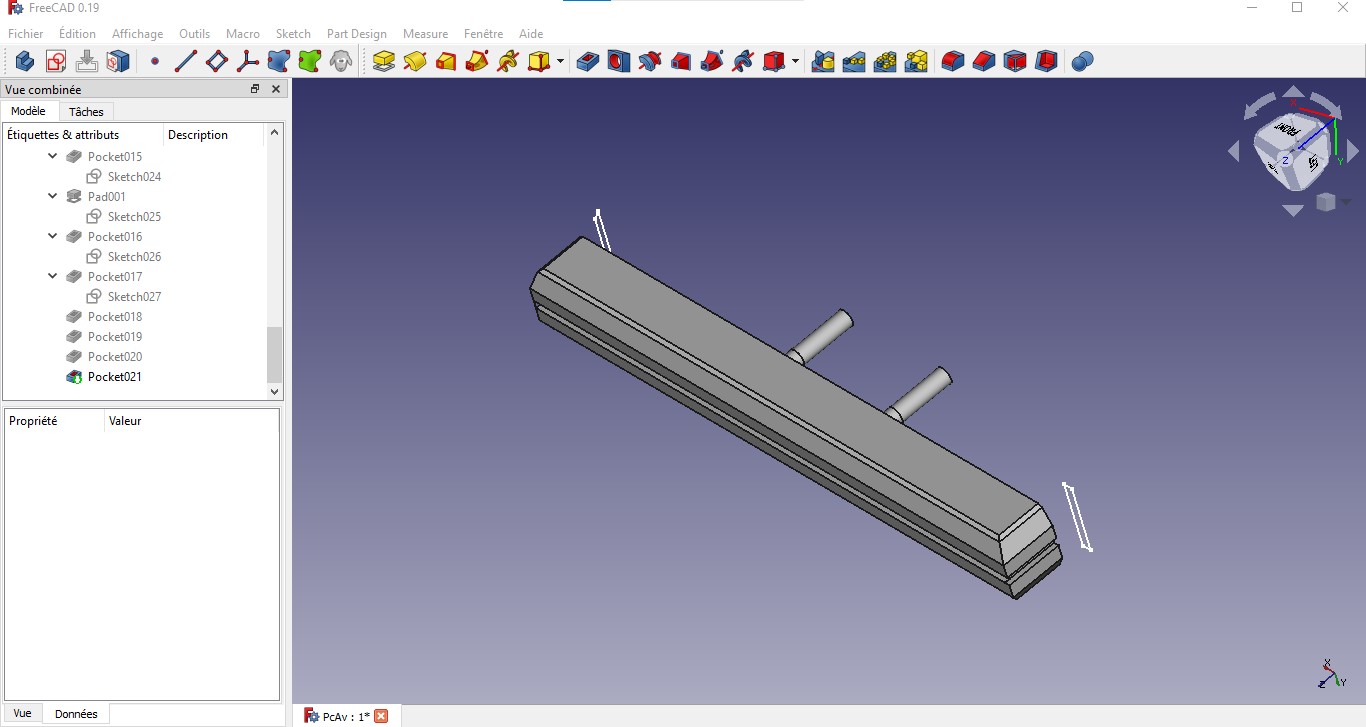This screenshot has width=1366, height=727.
Task: Click Map sketch to face icon
Action: [x=118, y=62]
